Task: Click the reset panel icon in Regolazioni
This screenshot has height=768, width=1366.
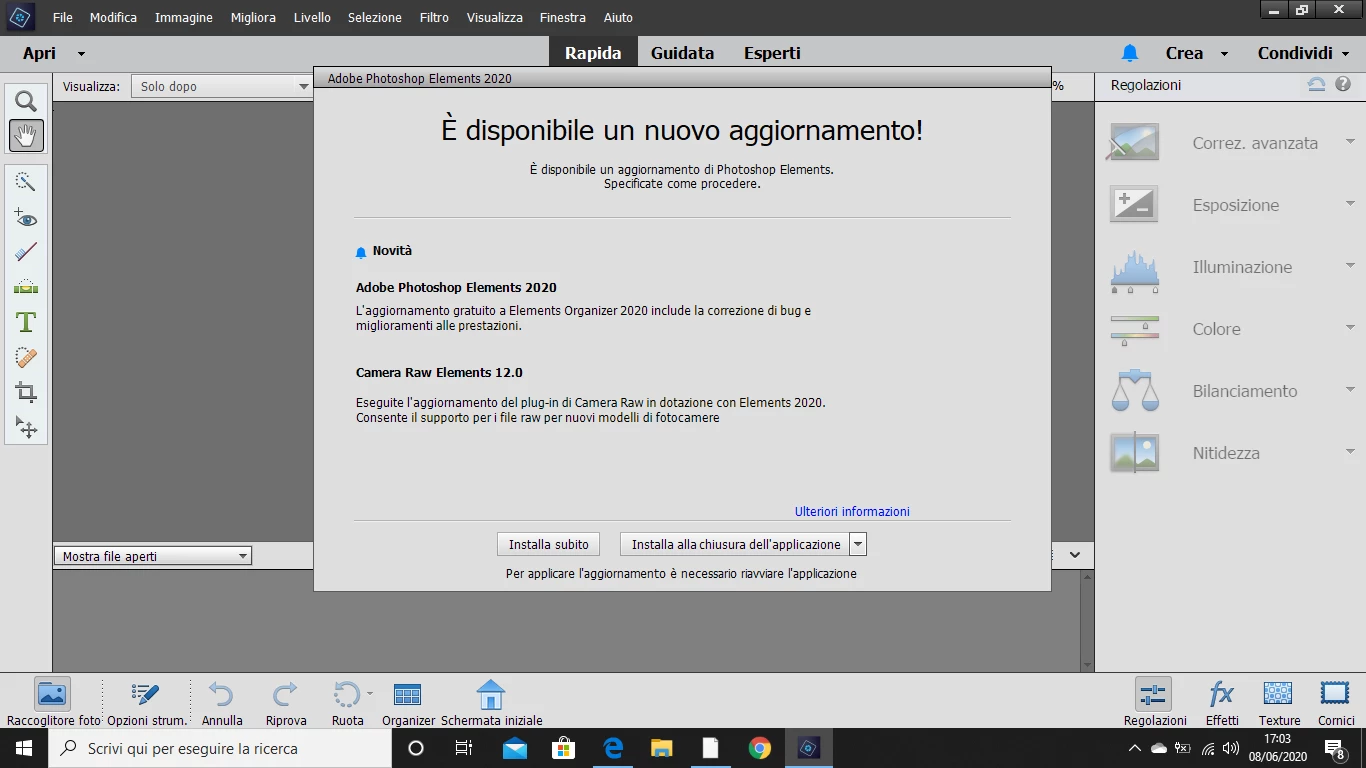Action: [1317, 85]
